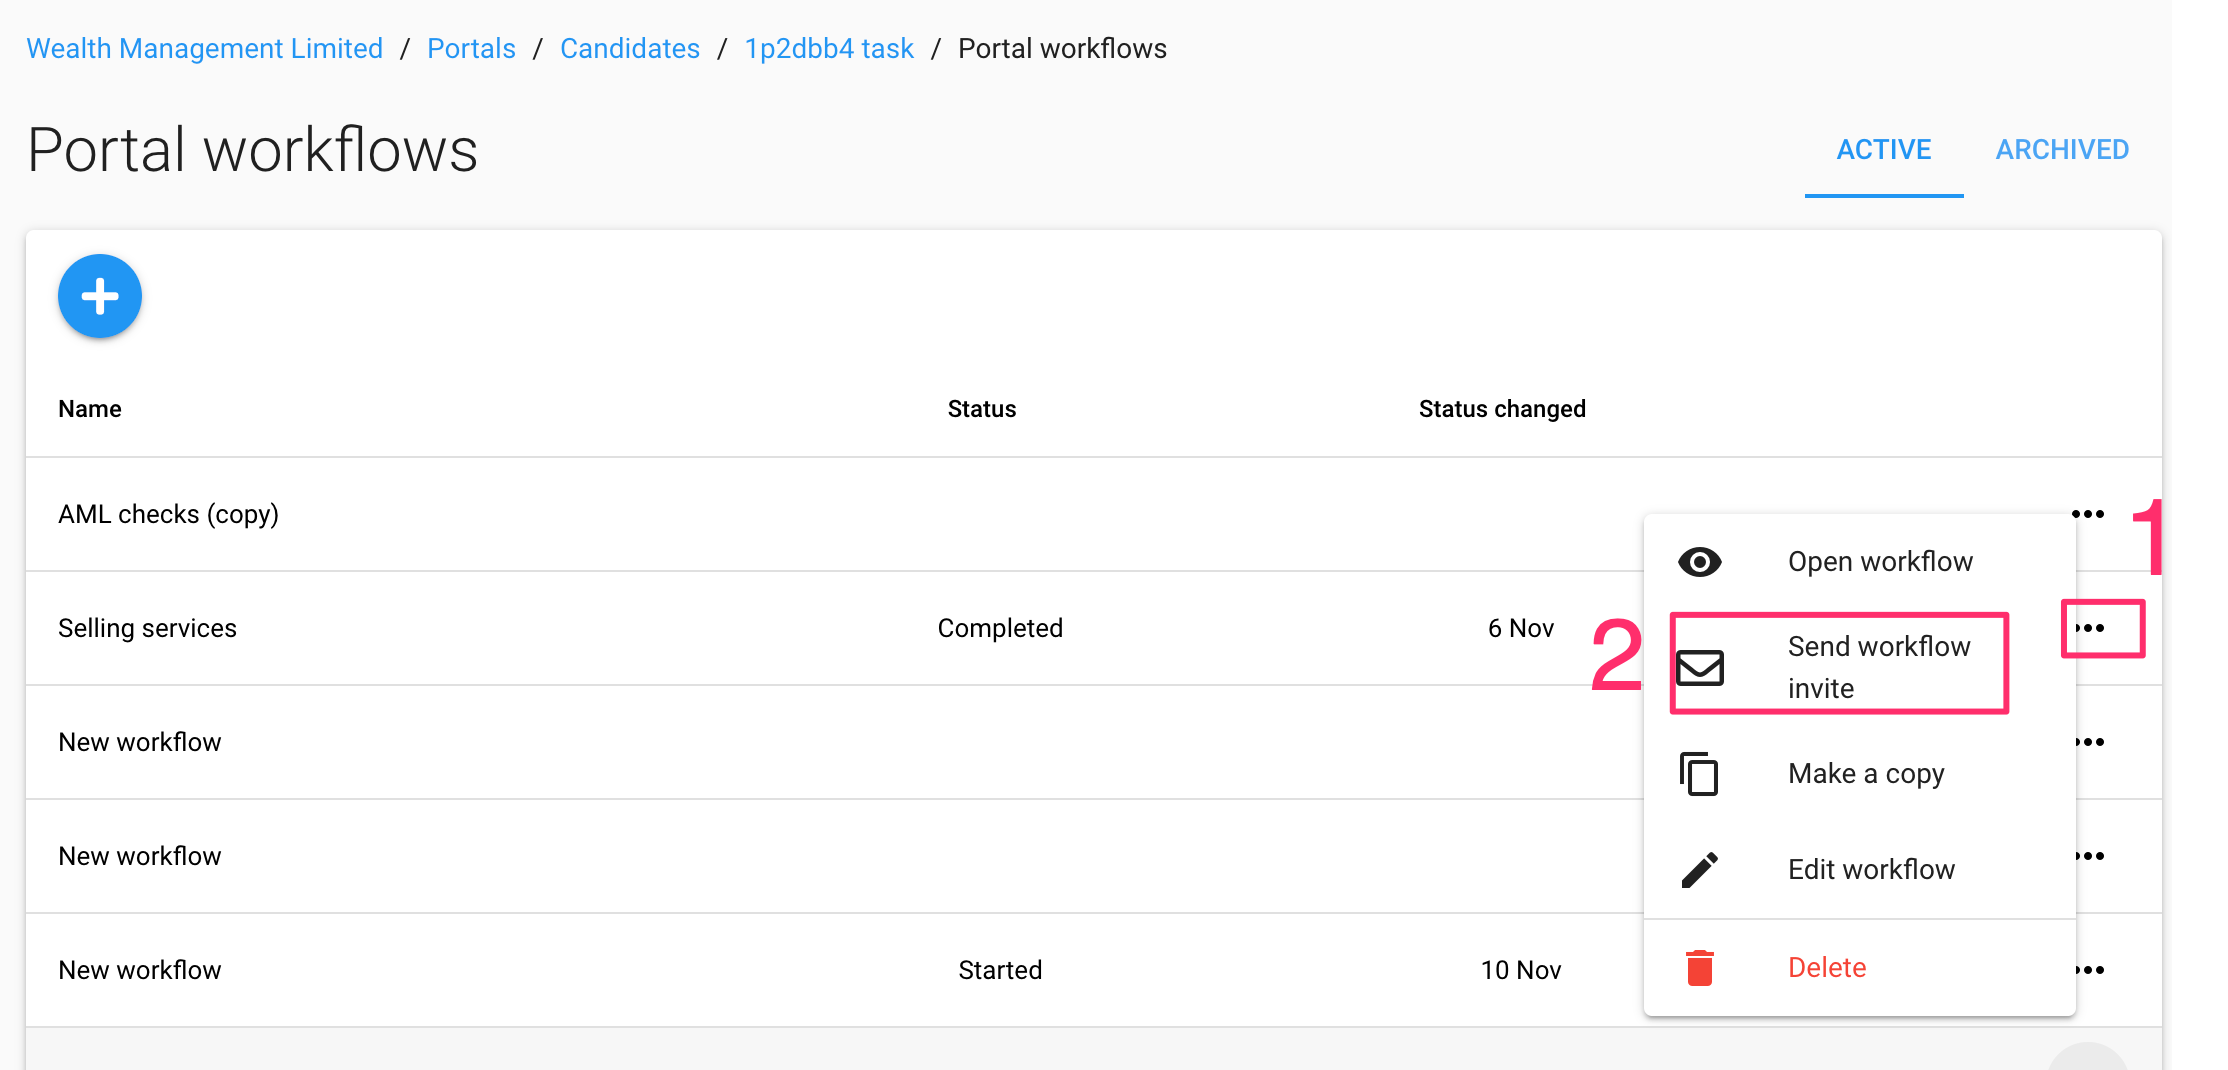Choose Send workflow invite from menu
The height and width of the screenshot is (1070, 2228).
1877,667
